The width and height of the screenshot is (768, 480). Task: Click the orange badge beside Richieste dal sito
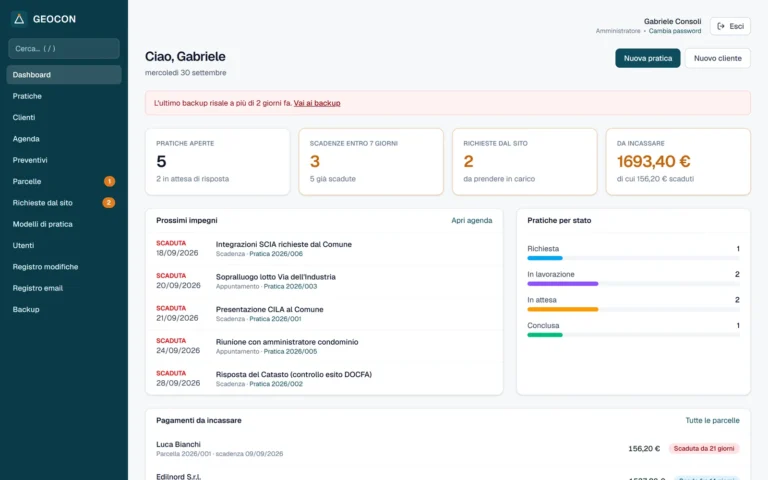point(109,202)
